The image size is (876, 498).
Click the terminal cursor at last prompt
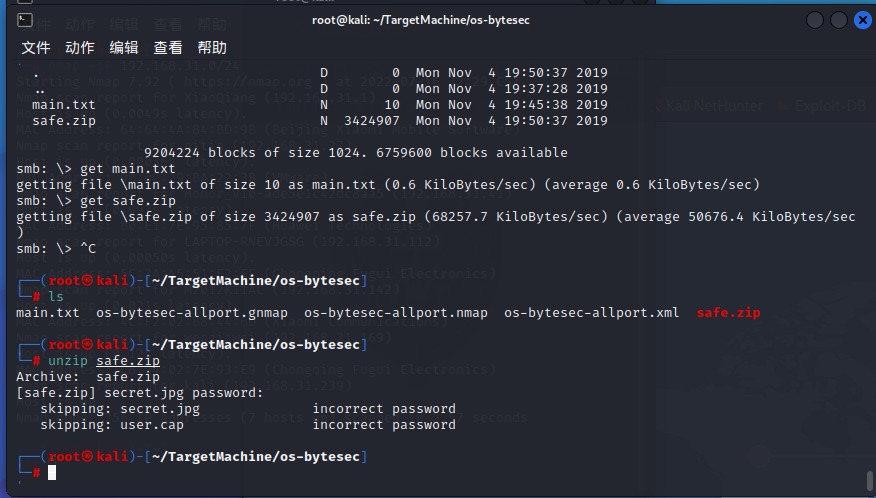(52, 473)
